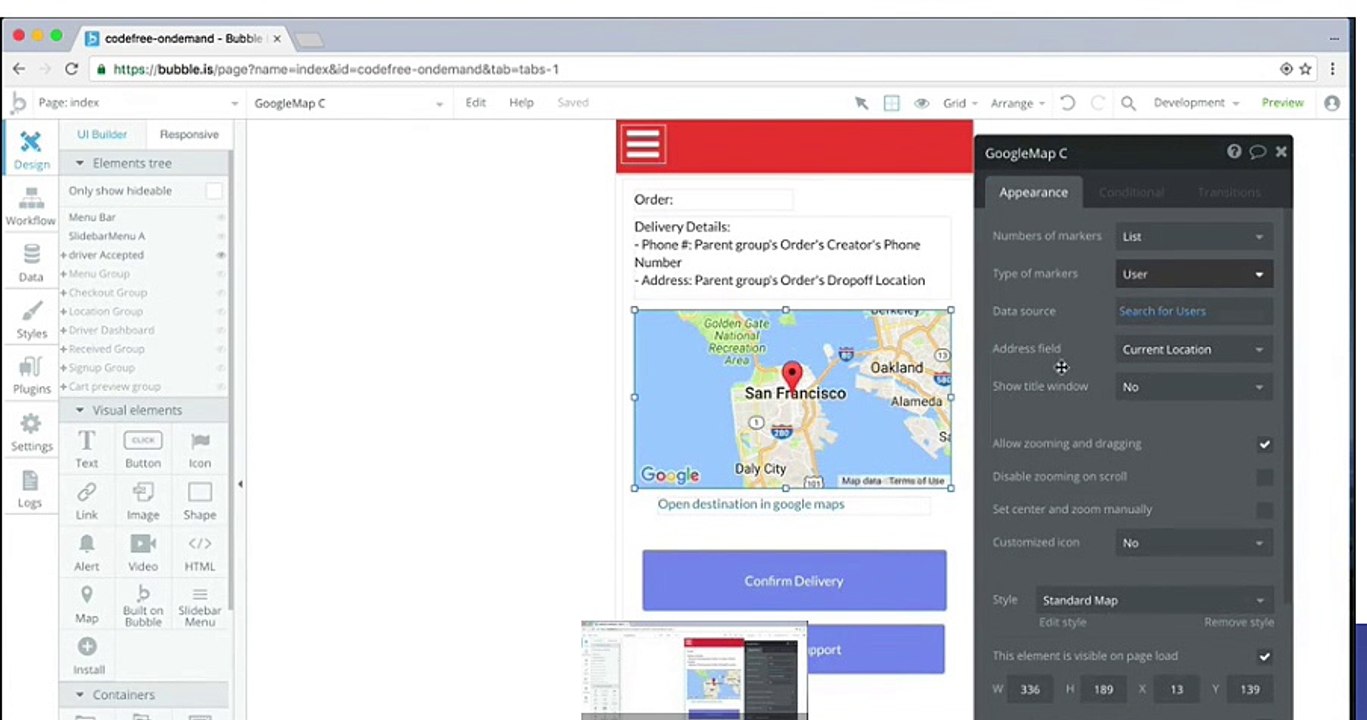The width and height of the screenshot is (1367, 720).
Task: Select the HTML visual element
Action: tap(200, 553)
